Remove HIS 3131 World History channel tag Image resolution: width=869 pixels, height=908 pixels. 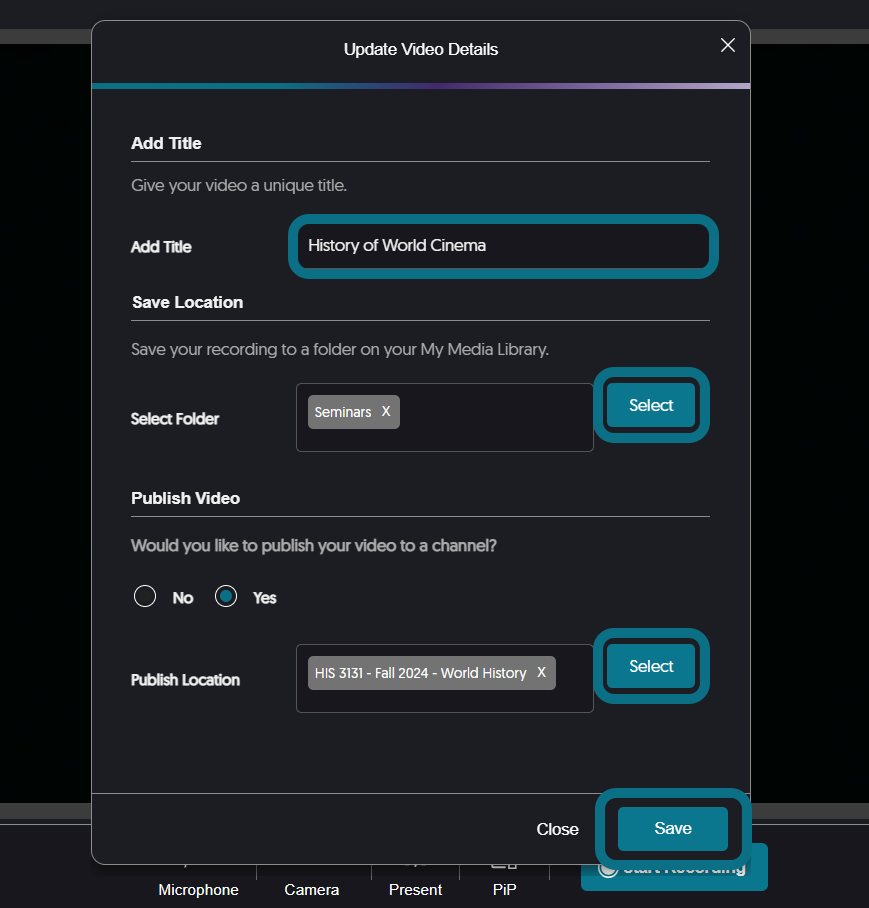tap(541, 672)
